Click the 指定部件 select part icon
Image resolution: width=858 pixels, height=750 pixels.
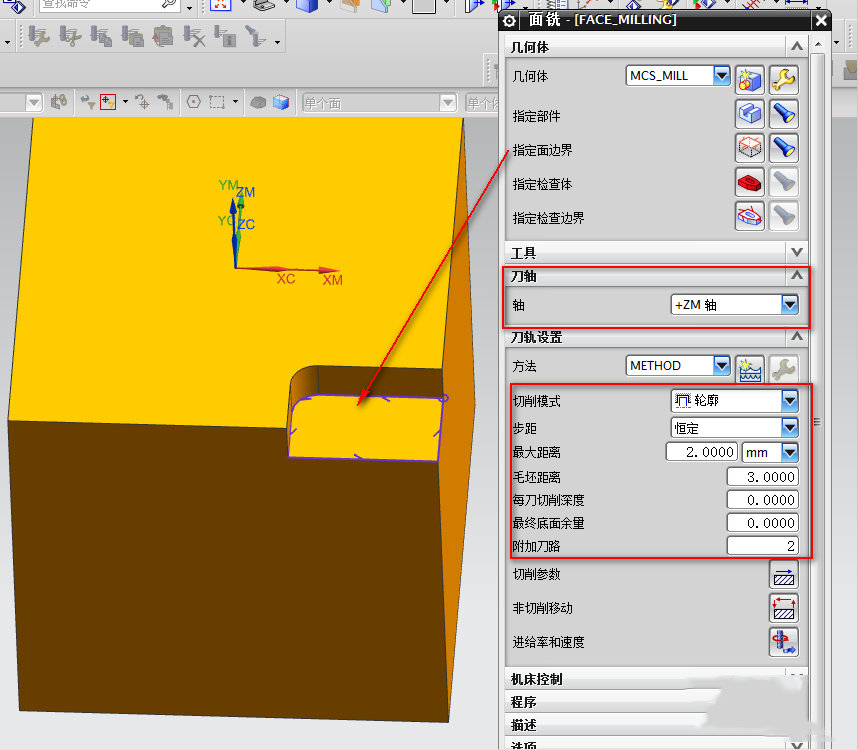pyautogui.click(x=750, y=114)
